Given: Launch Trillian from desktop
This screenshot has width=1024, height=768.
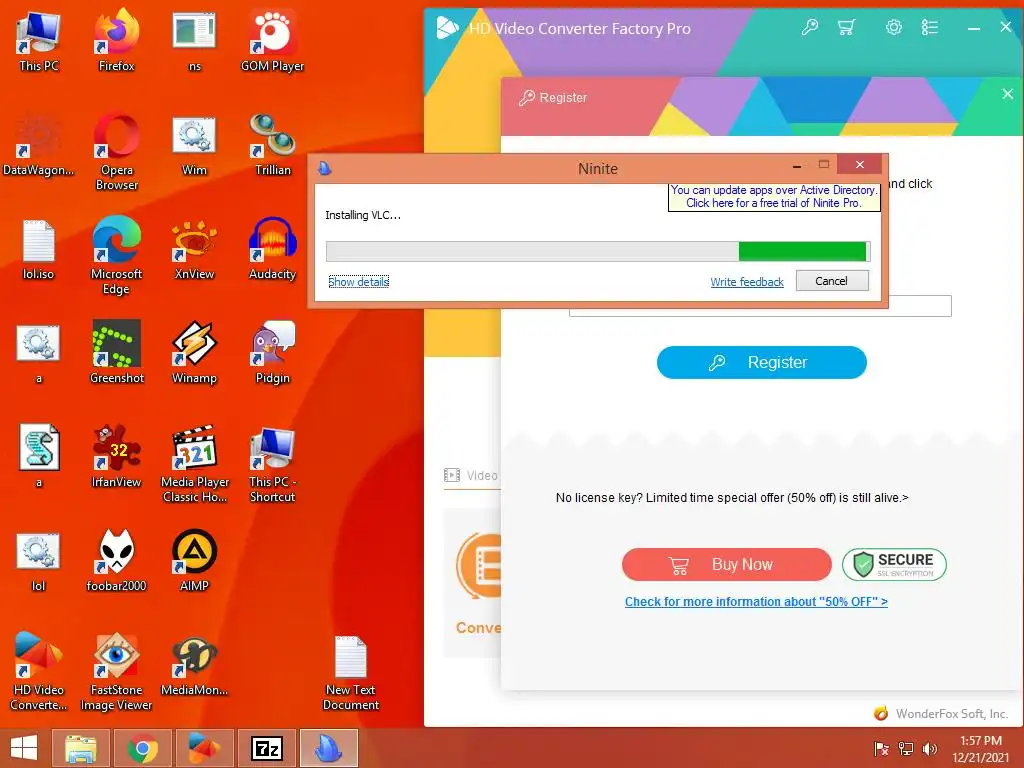Looking at the screenshot, I should (x=272, y=145).
